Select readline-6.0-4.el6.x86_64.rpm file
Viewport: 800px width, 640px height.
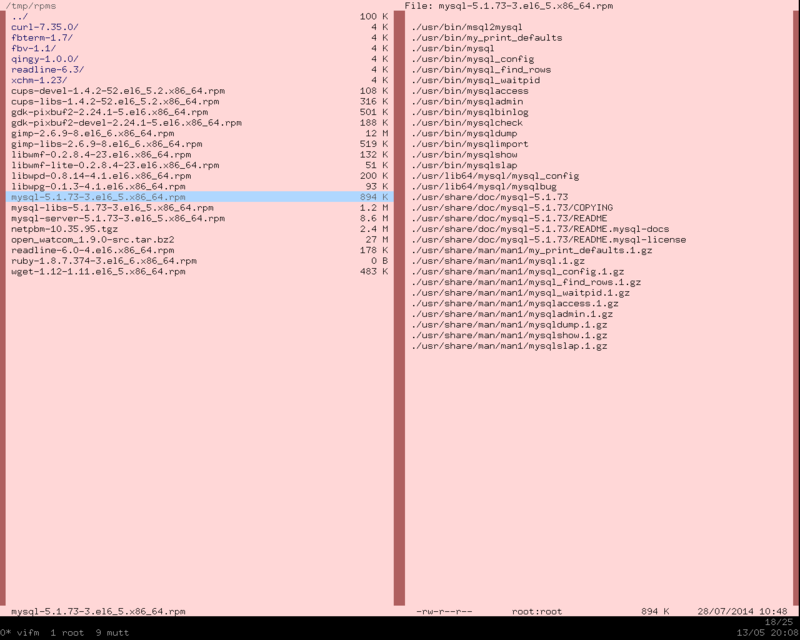coord(199,251)
